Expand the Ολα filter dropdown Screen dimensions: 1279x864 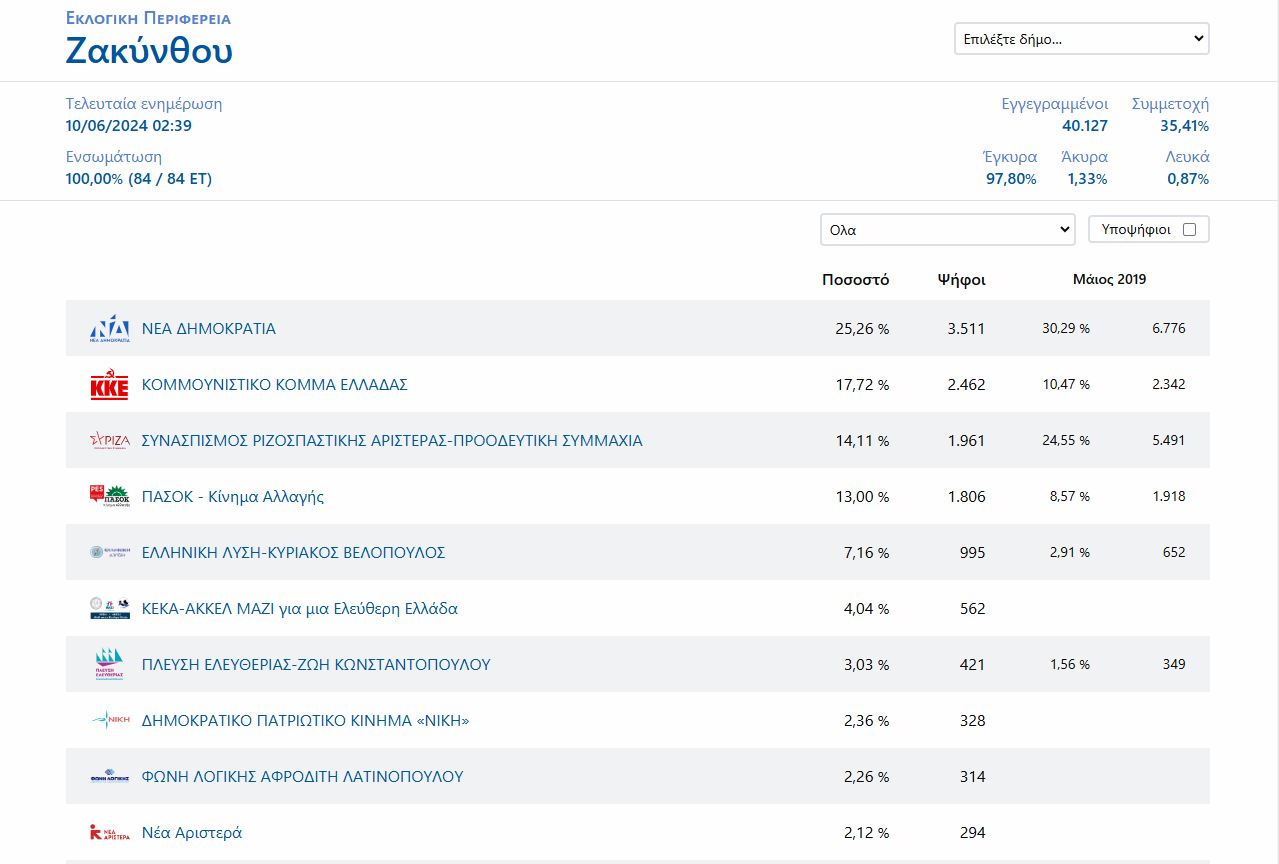(x=947, y=230)
